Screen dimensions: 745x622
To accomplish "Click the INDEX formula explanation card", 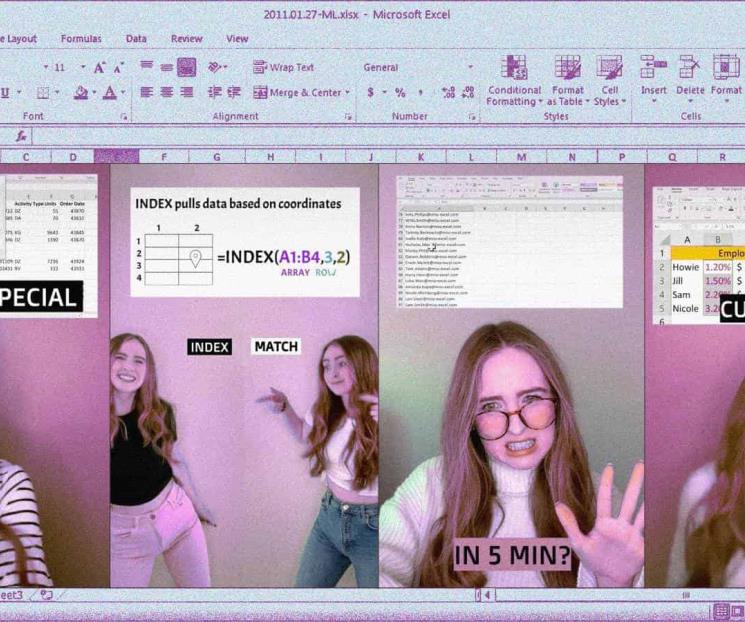I will [x=245, y=242].
